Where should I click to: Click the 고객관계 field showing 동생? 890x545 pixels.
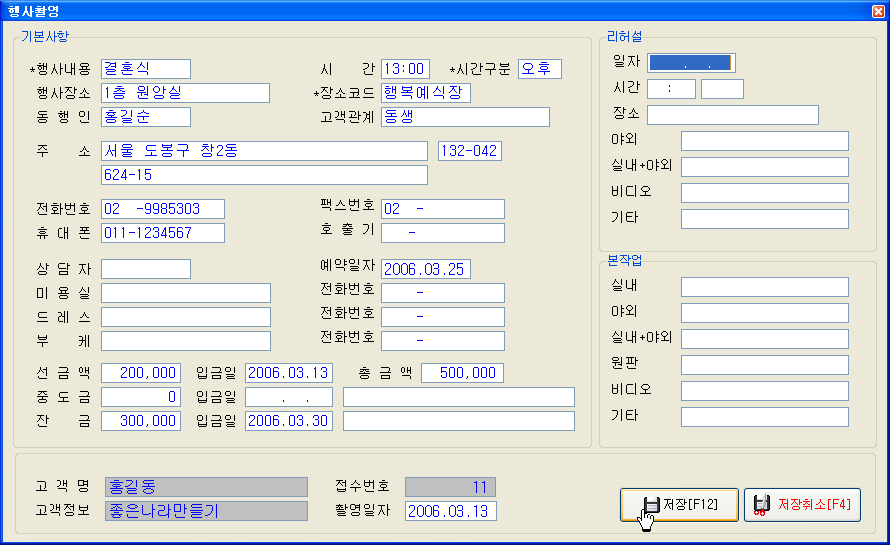pyautogui.click(x=465, y=117)
